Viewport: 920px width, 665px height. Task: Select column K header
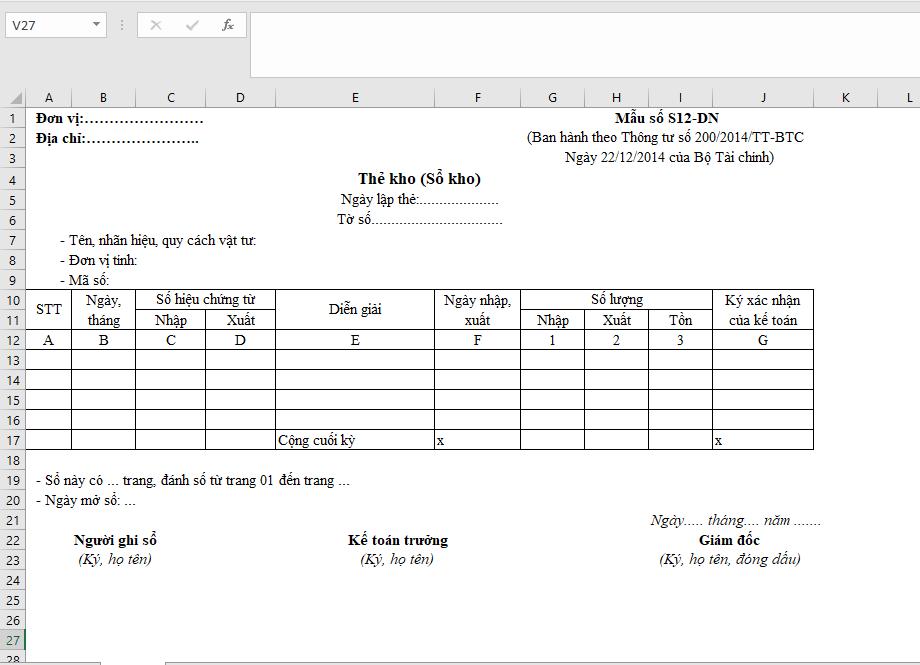[x=844, y=97]
